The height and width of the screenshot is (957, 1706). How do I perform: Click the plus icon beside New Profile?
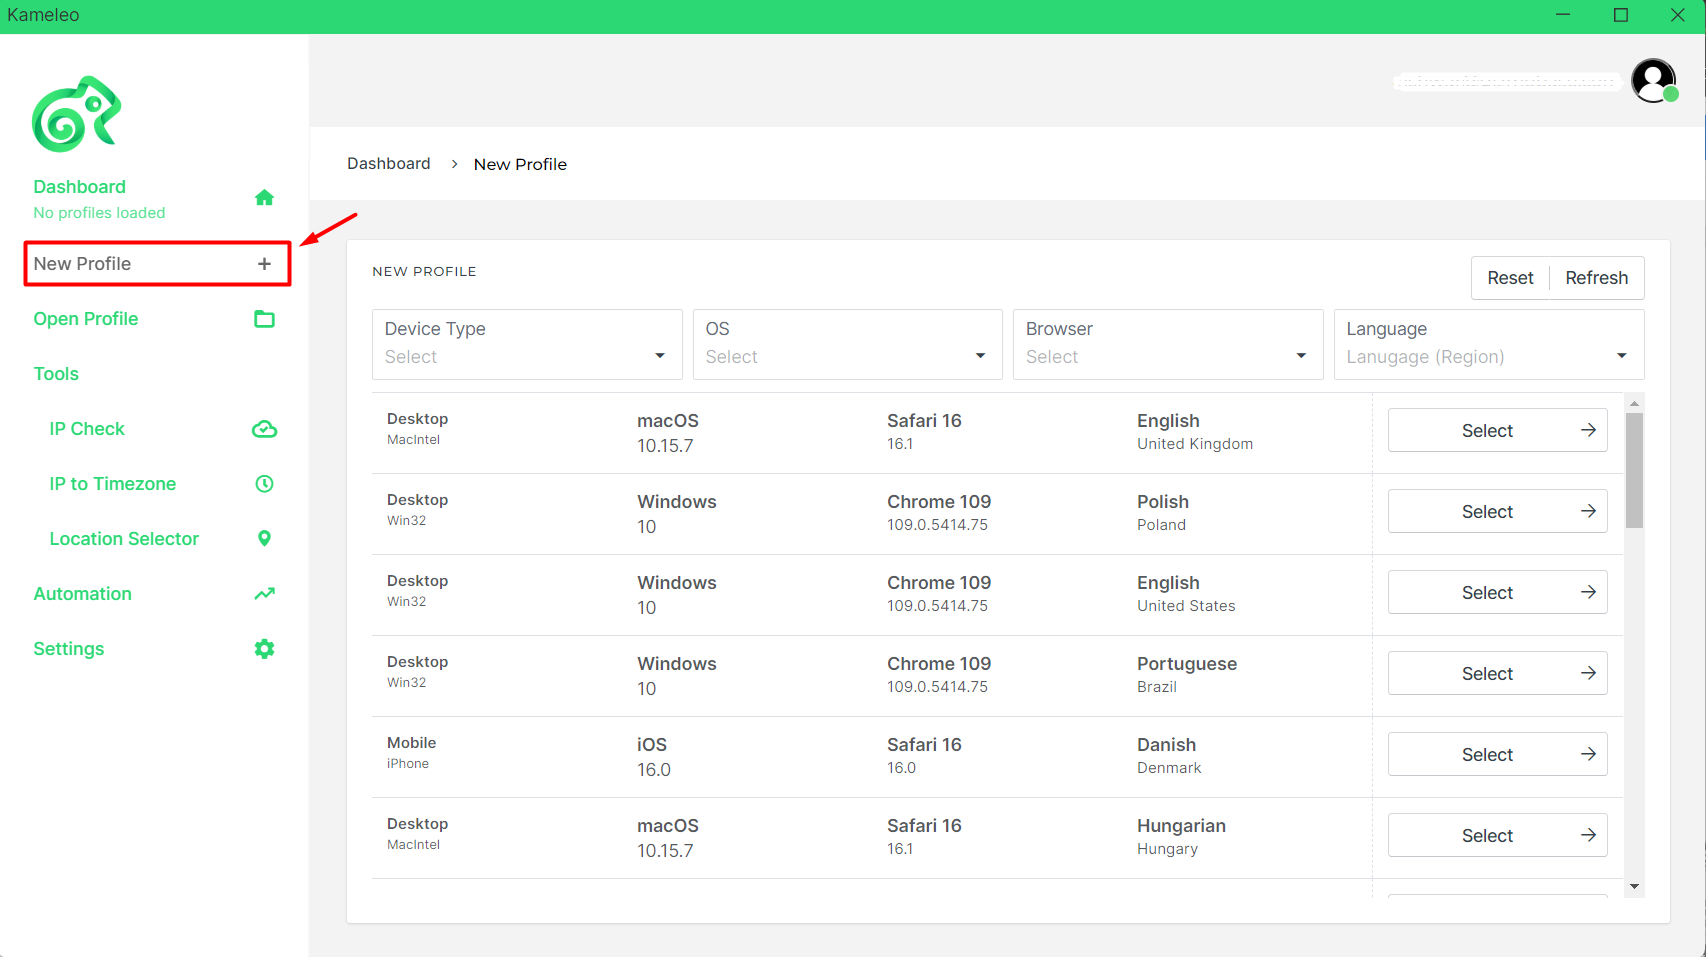[x=264, y=264]
